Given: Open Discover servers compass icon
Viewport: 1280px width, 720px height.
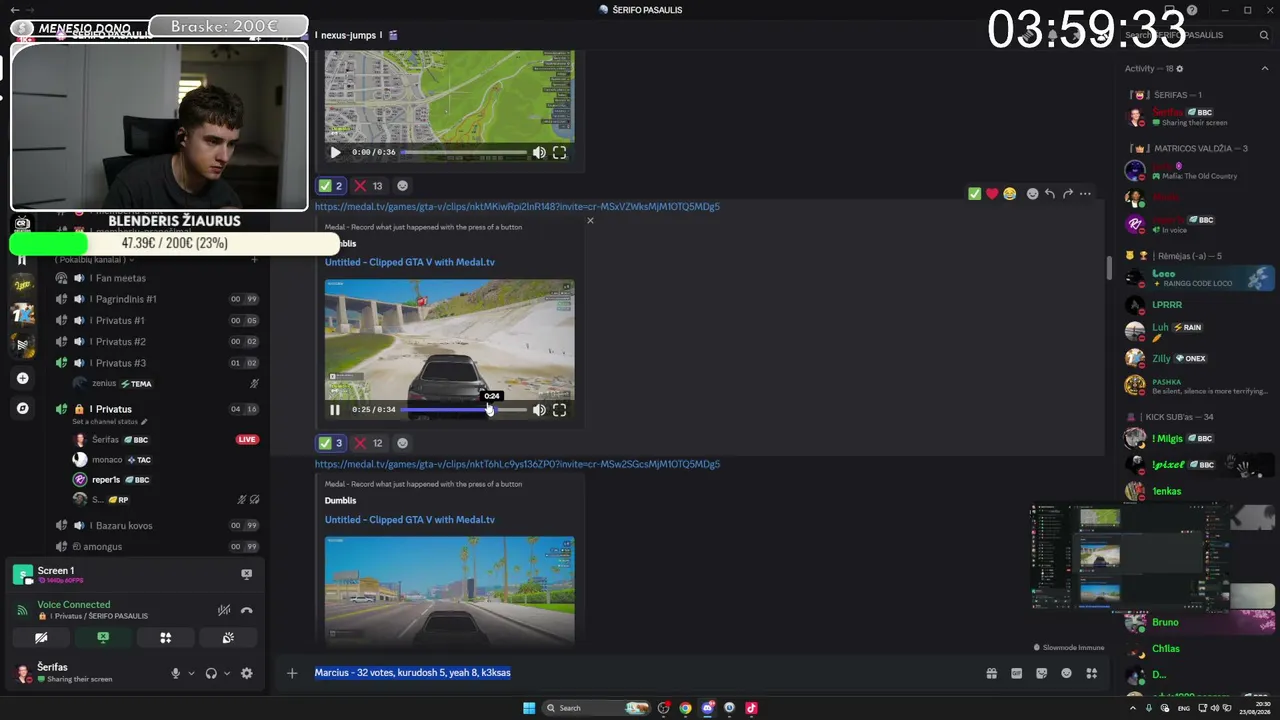Looking at the screenshot, I should [x=22, y=408].
